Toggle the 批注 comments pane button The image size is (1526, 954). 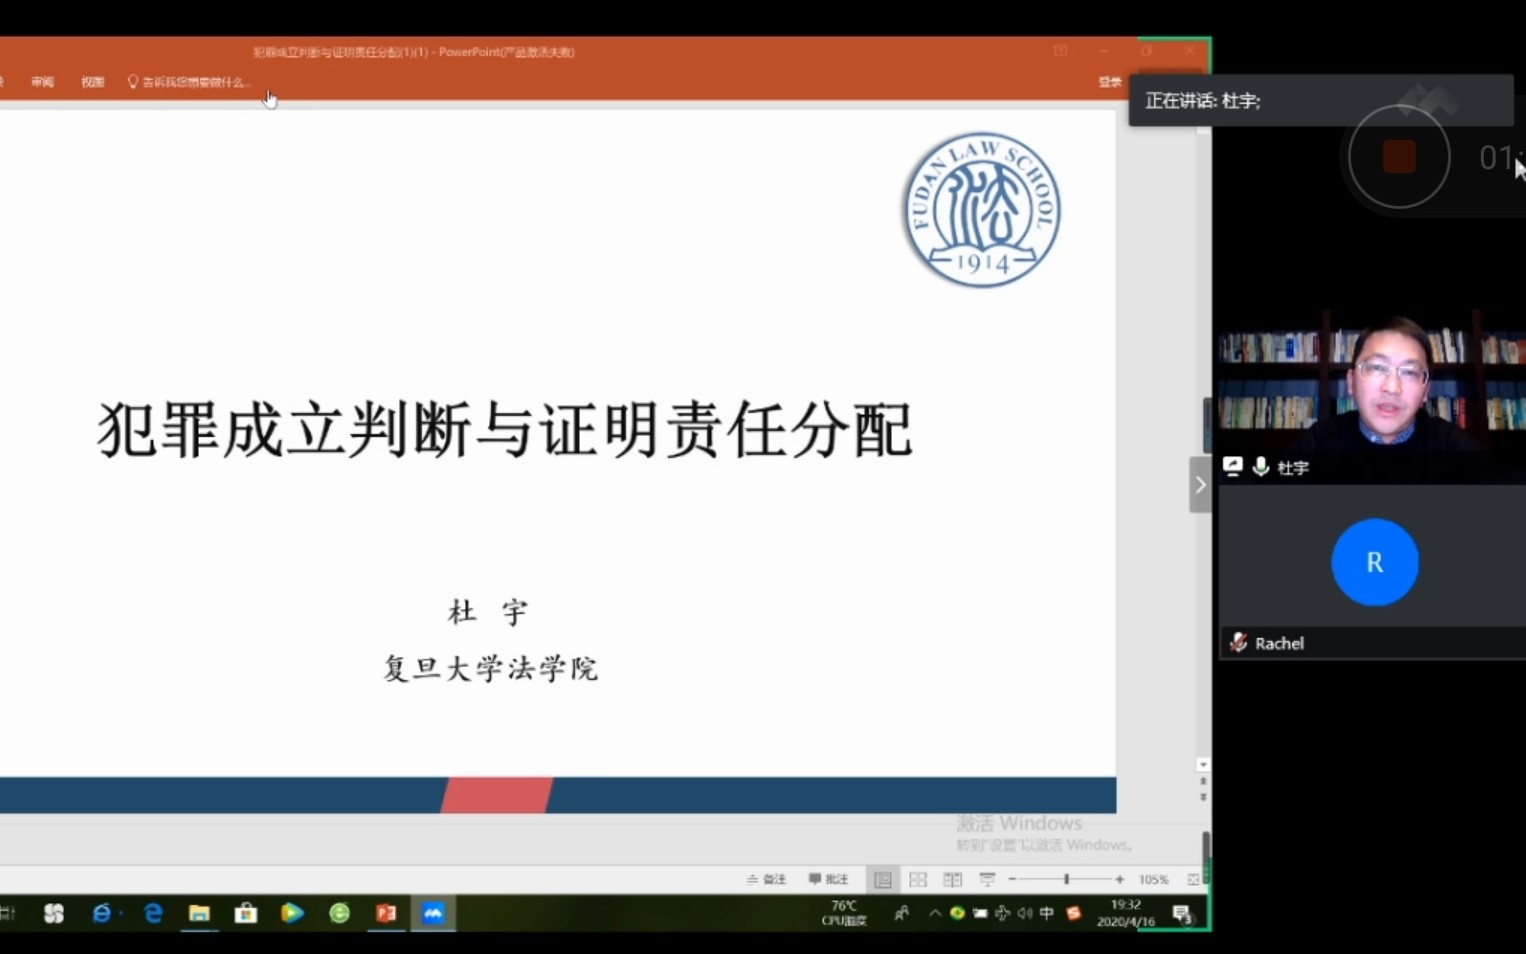(x=828, y=879)
